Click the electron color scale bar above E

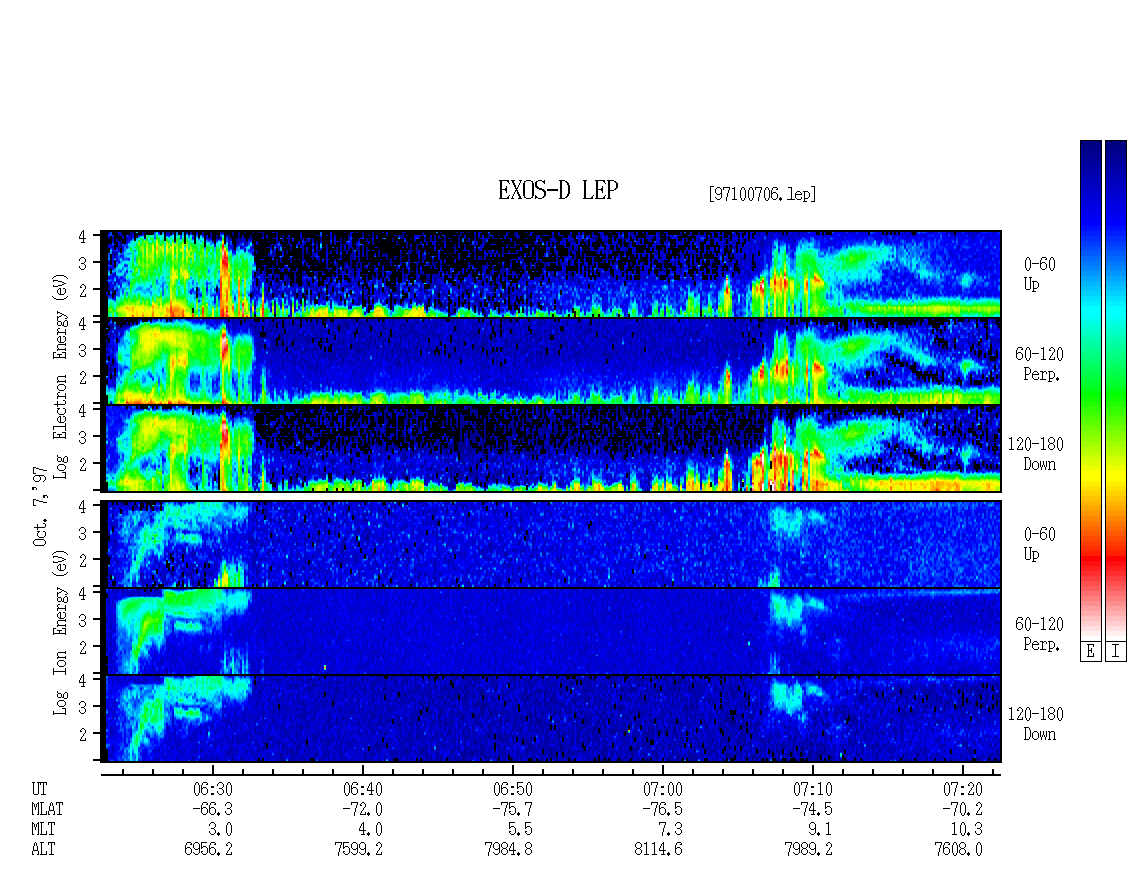pos(1090,390)
